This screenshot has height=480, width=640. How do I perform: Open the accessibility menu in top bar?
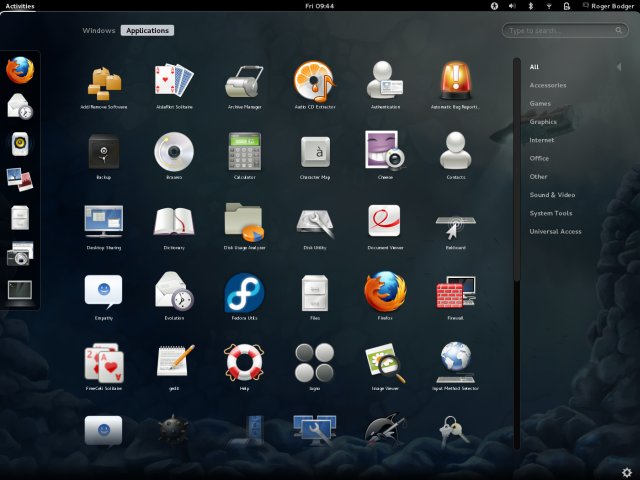(x=494, y=6)
